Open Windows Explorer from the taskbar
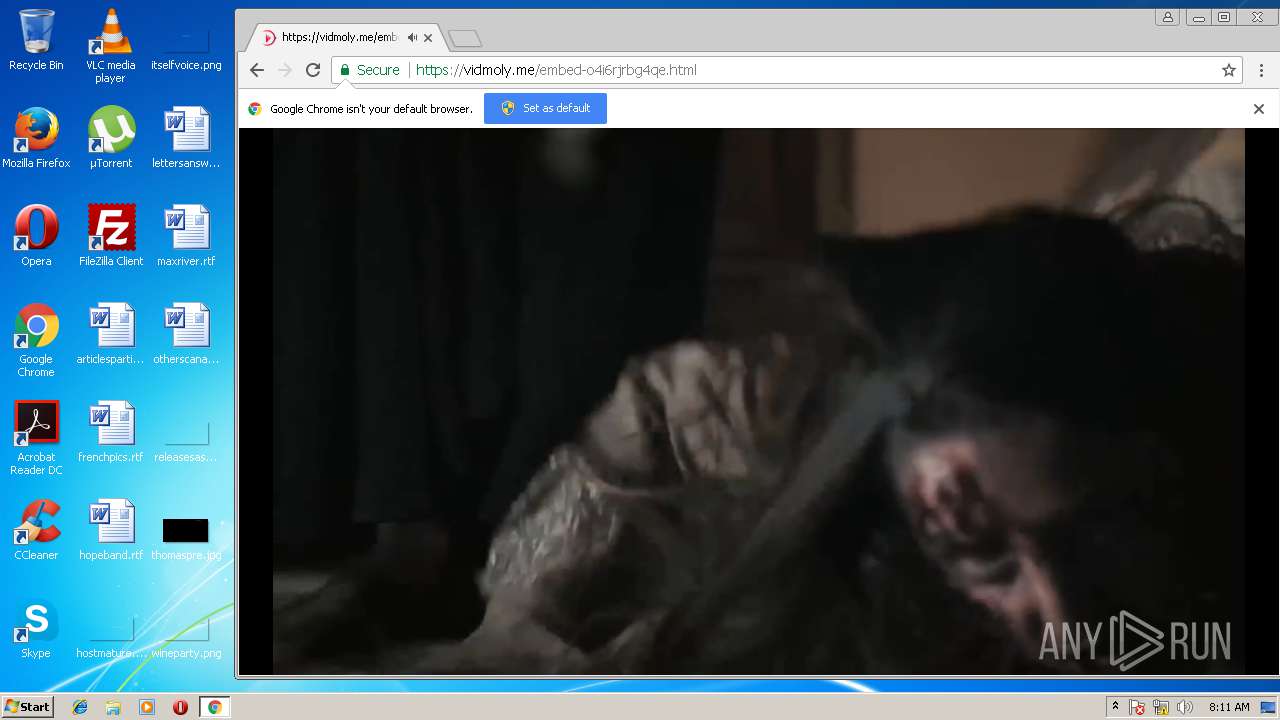This screenshot has width=1280, height=720. coord(113,707)
